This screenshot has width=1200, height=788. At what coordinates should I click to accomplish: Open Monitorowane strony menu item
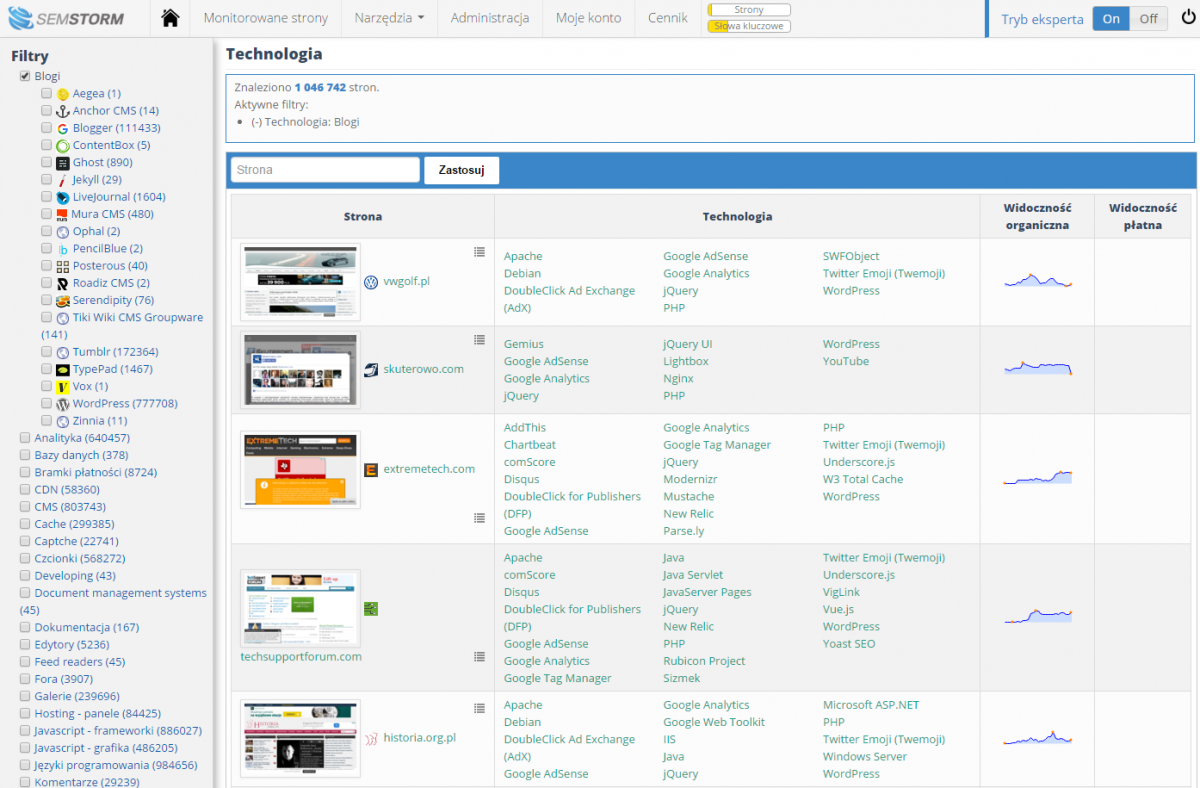click(264, 18)
